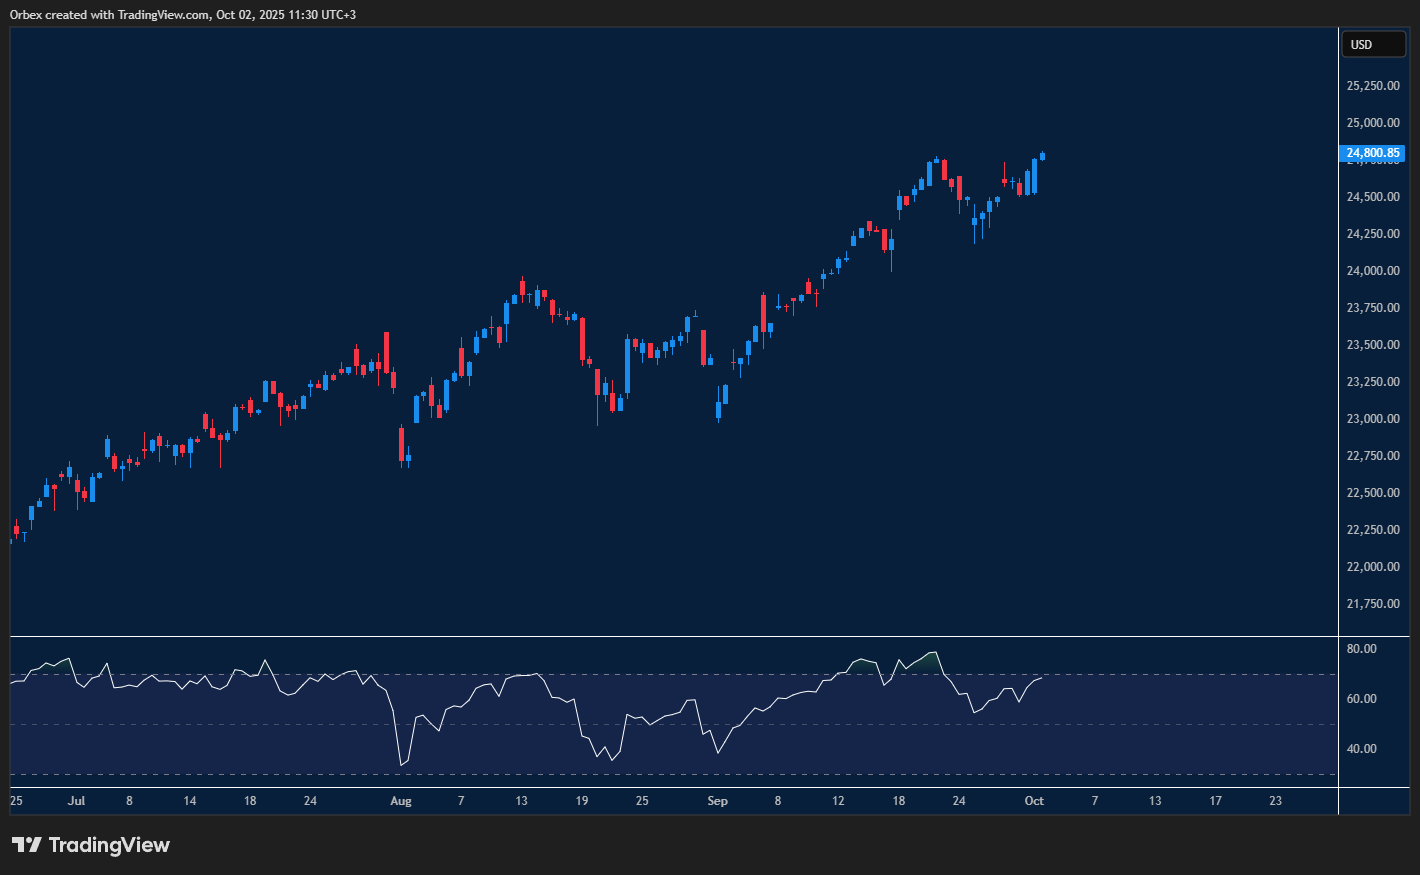
Task: Click the Orbex TradingView.com attribution text
Action: point(182,14)
